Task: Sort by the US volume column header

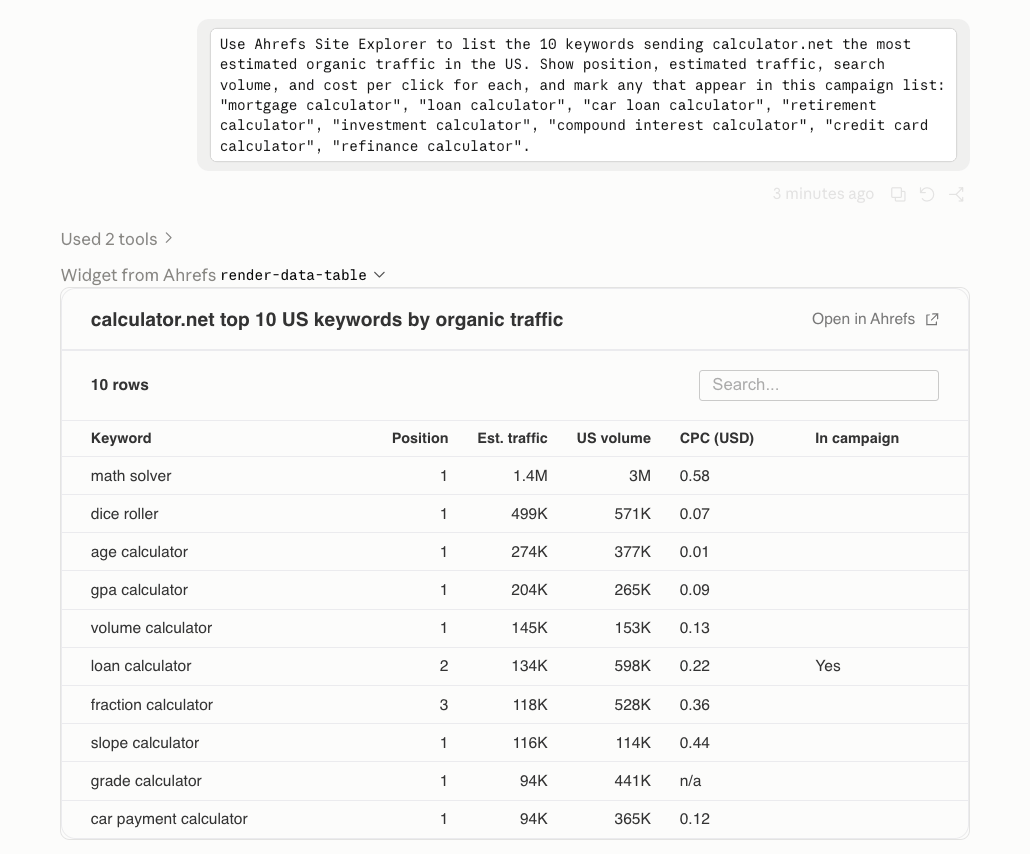Action: pyautogui.click(x=614, y=438)
